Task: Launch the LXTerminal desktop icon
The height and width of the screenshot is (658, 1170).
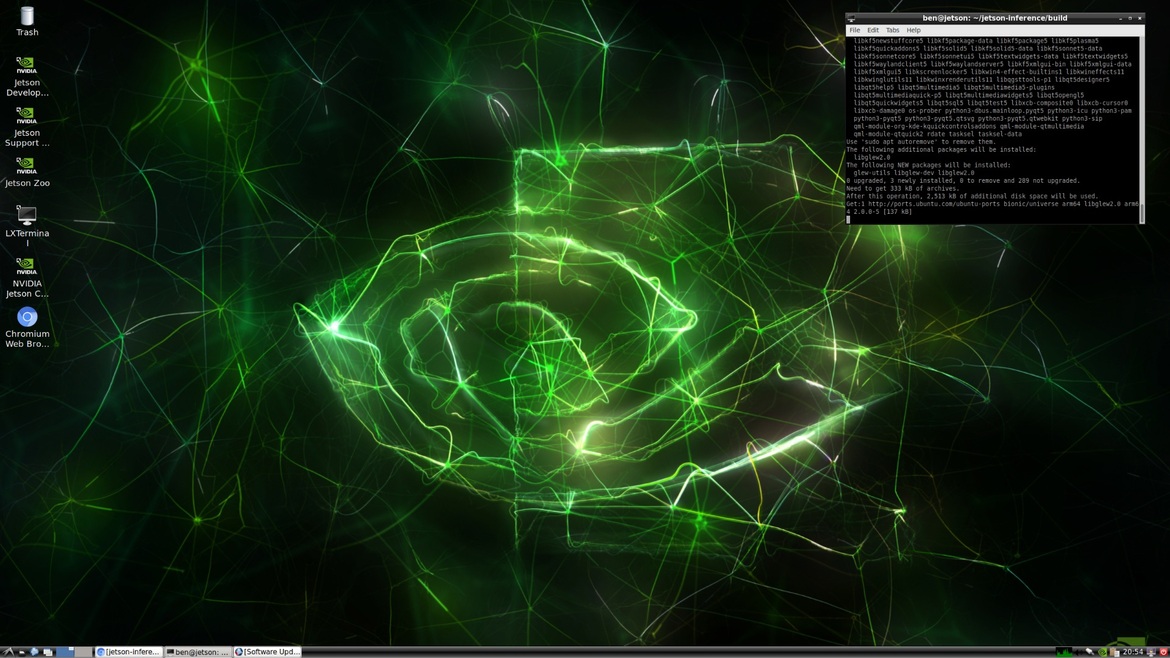Action: tap(27, 226)
